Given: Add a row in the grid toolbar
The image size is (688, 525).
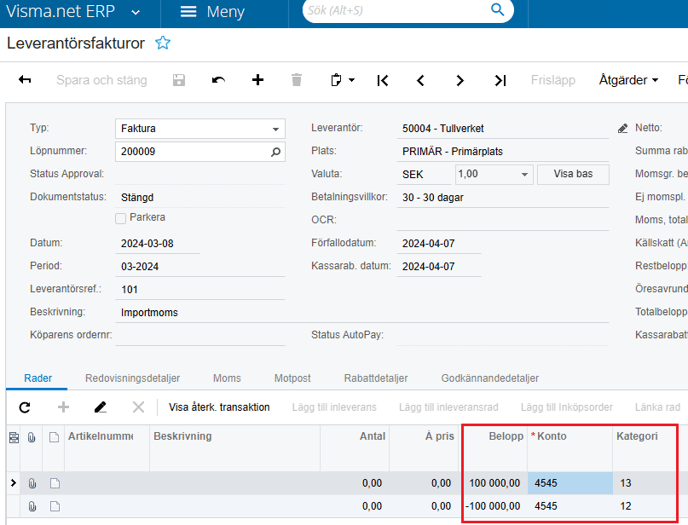Looking at the screenshot, I should tap(63, 407).
